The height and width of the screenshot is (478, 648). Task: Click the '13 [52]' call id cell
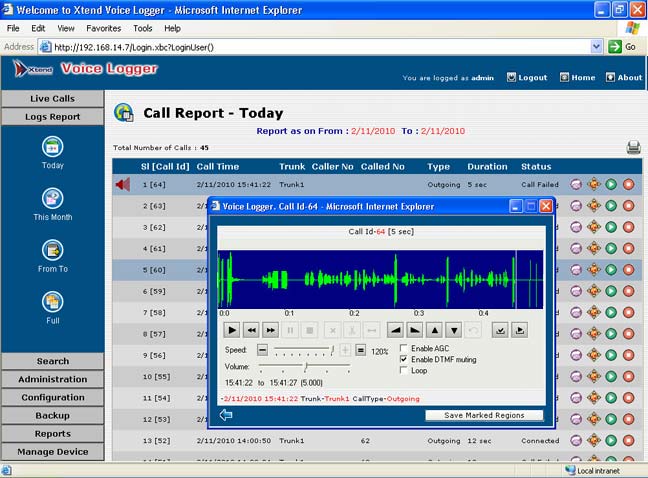point(156,441)
